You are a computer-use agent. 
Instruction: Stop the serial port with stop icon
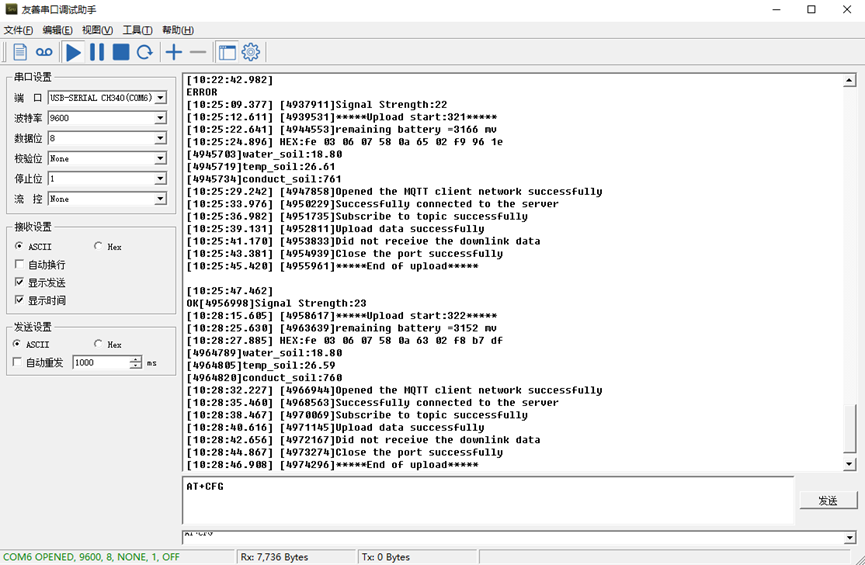pos(121,52)
